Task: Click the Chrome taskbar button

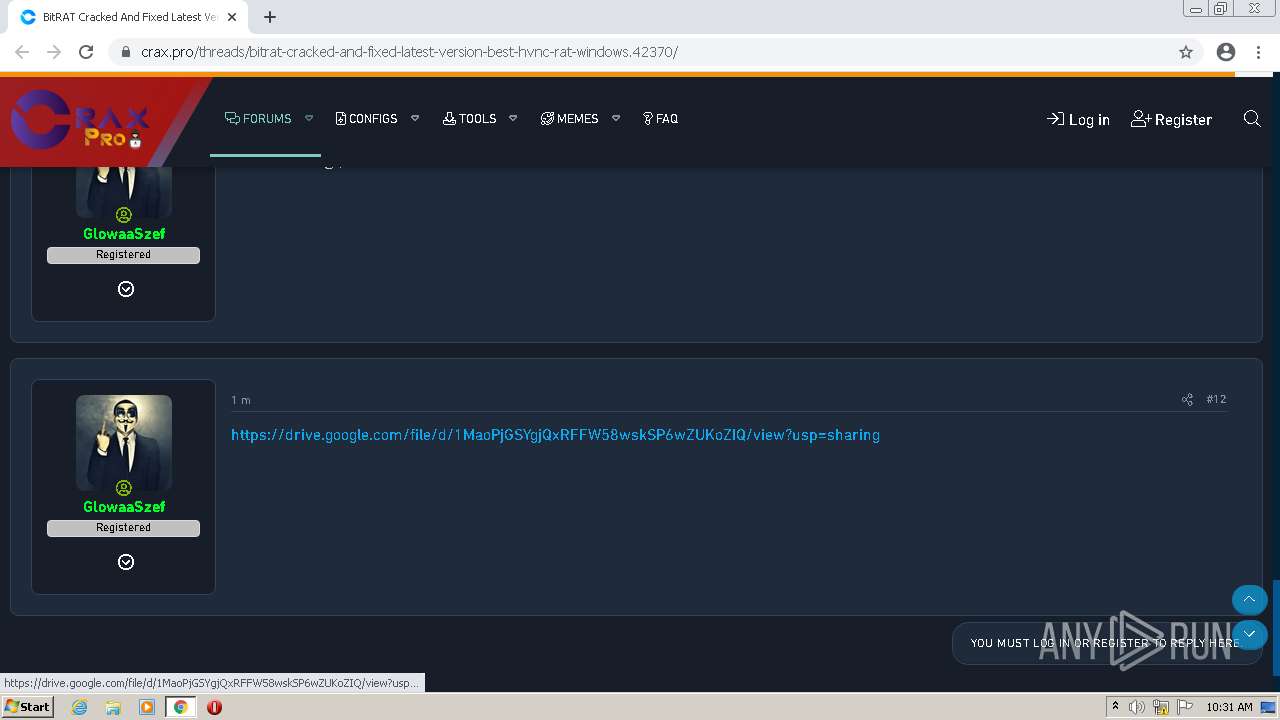Action: (181, 707)
